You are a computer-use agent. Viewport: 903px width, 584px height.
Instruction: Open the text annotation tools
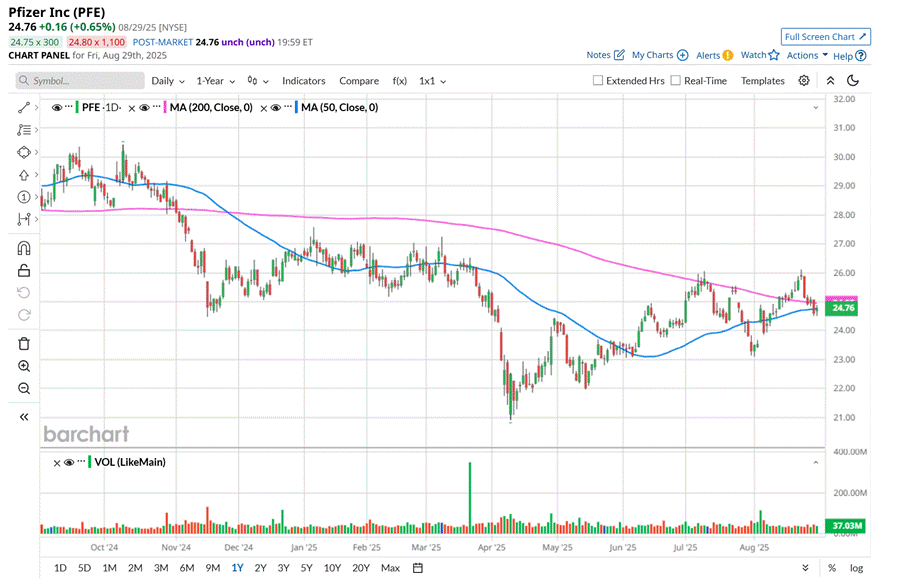pyautogui.click(x=24, y=130)
